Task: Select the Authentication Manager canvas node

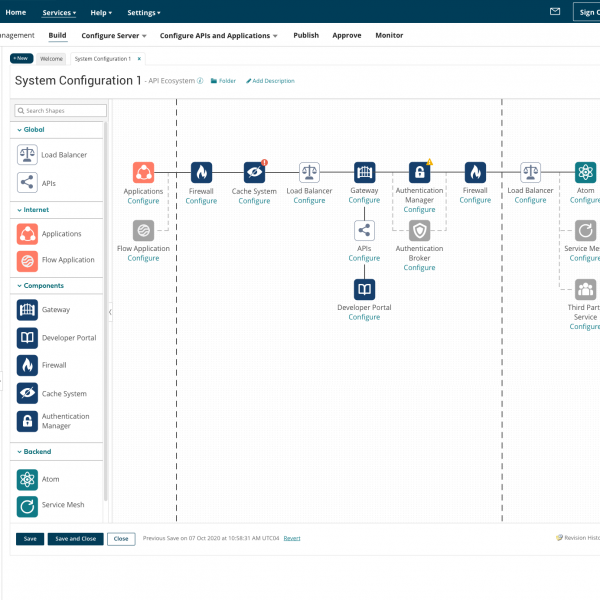Action: 419,173
